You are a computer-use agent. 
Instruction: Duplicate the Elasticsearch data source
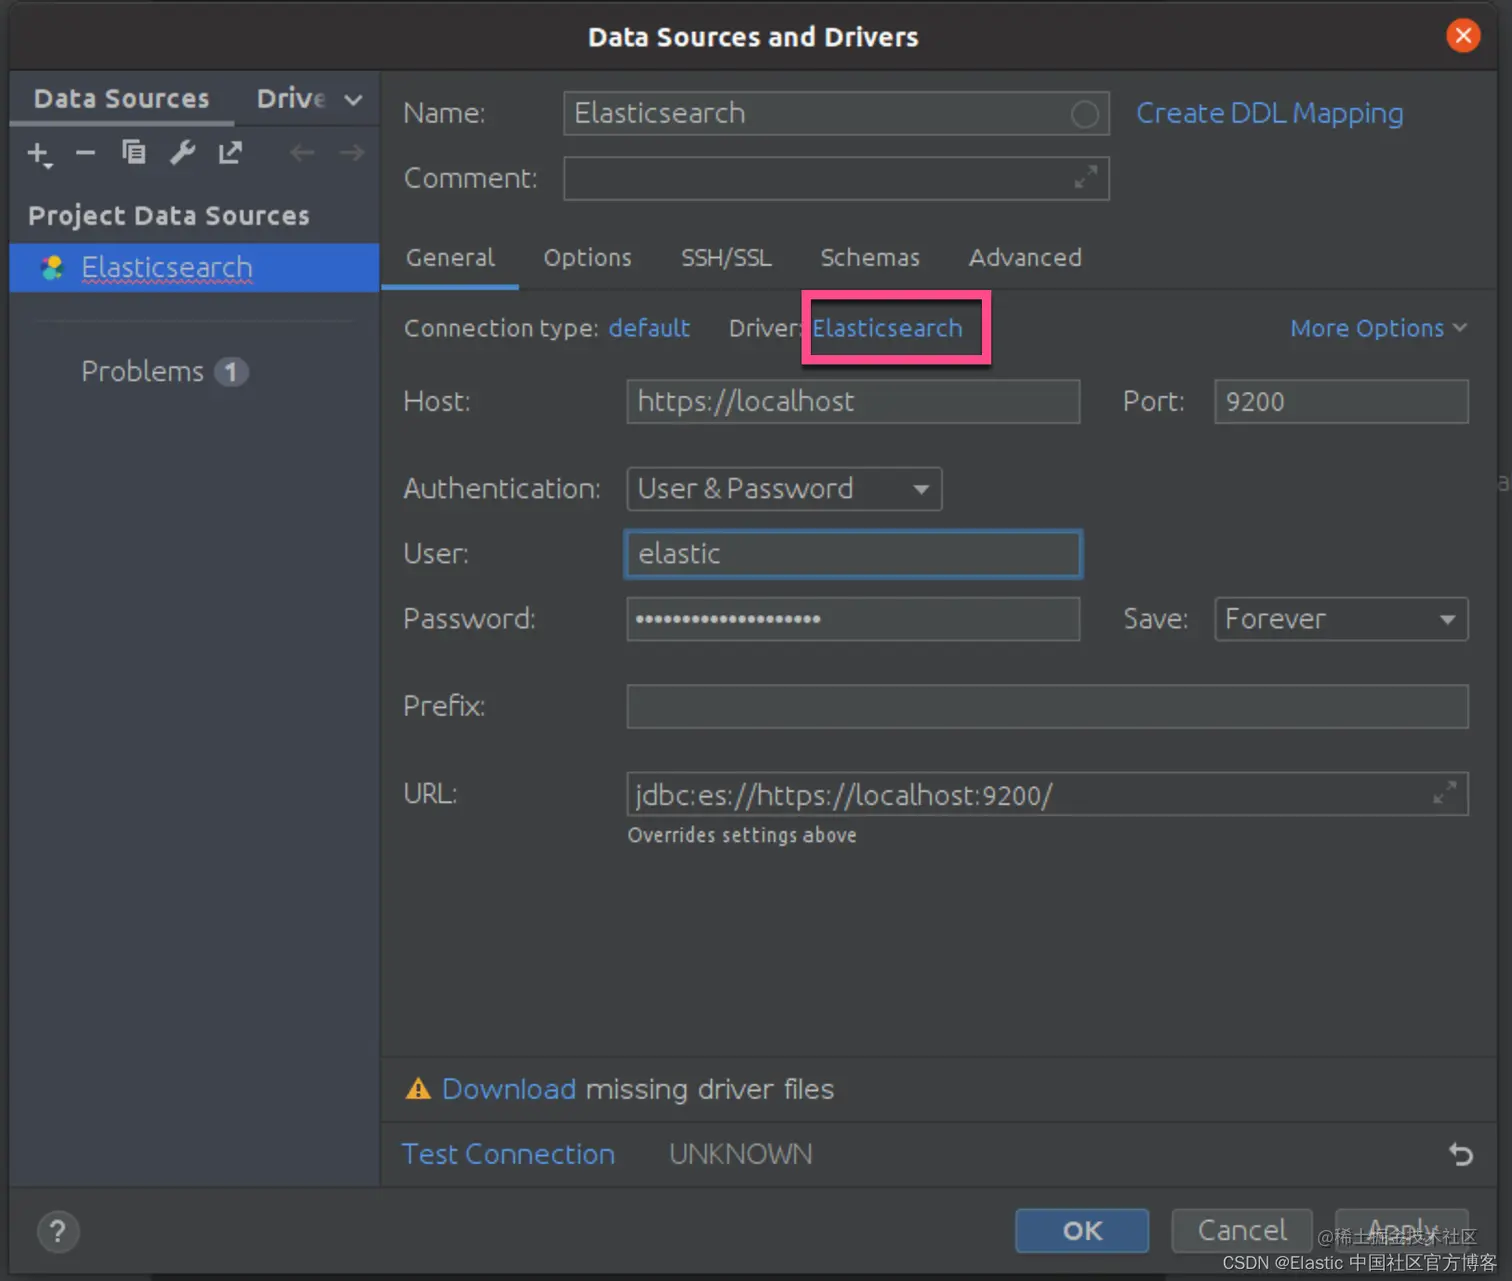[133, 153]
